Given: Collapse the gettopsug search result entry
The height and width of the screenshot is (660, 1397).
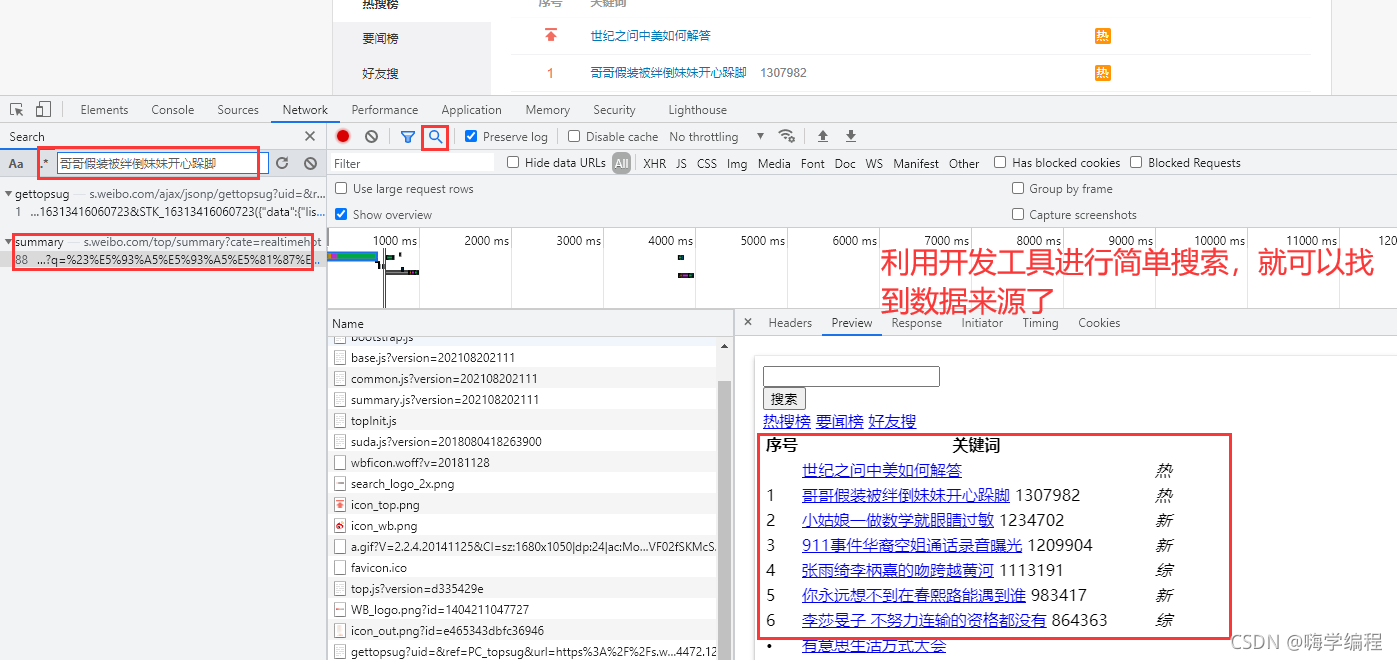Looking at the screenshot, I should pyautogui.click(x=9, y=194).
